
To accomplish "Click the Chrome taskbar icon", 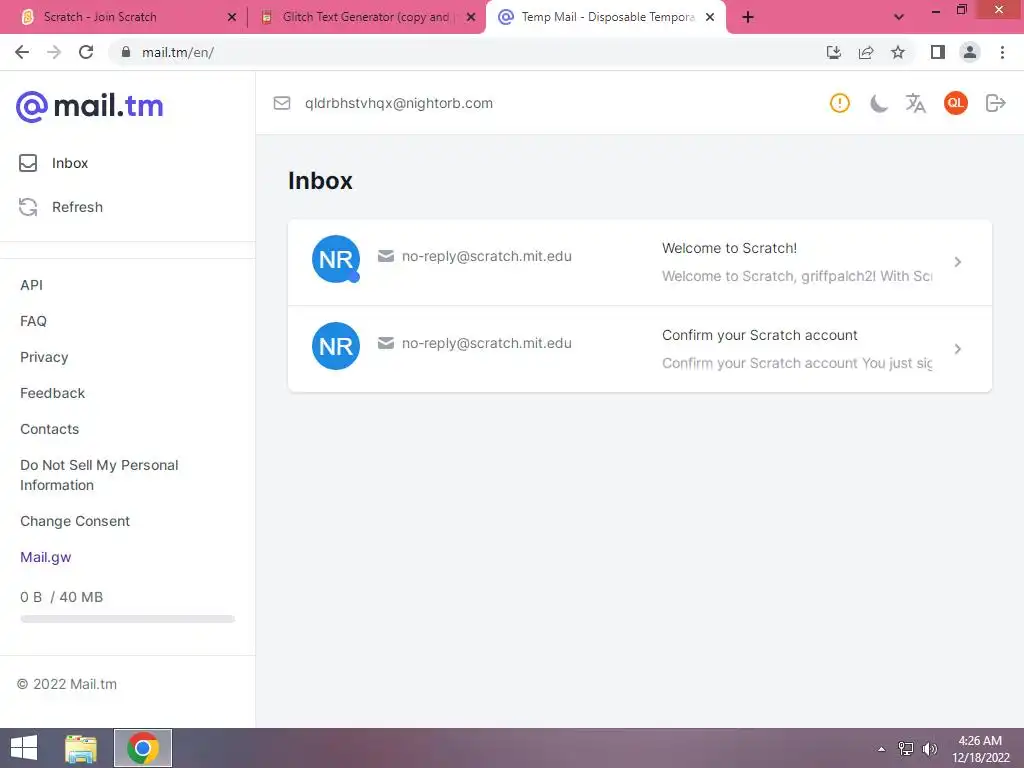I will [143, 748].
